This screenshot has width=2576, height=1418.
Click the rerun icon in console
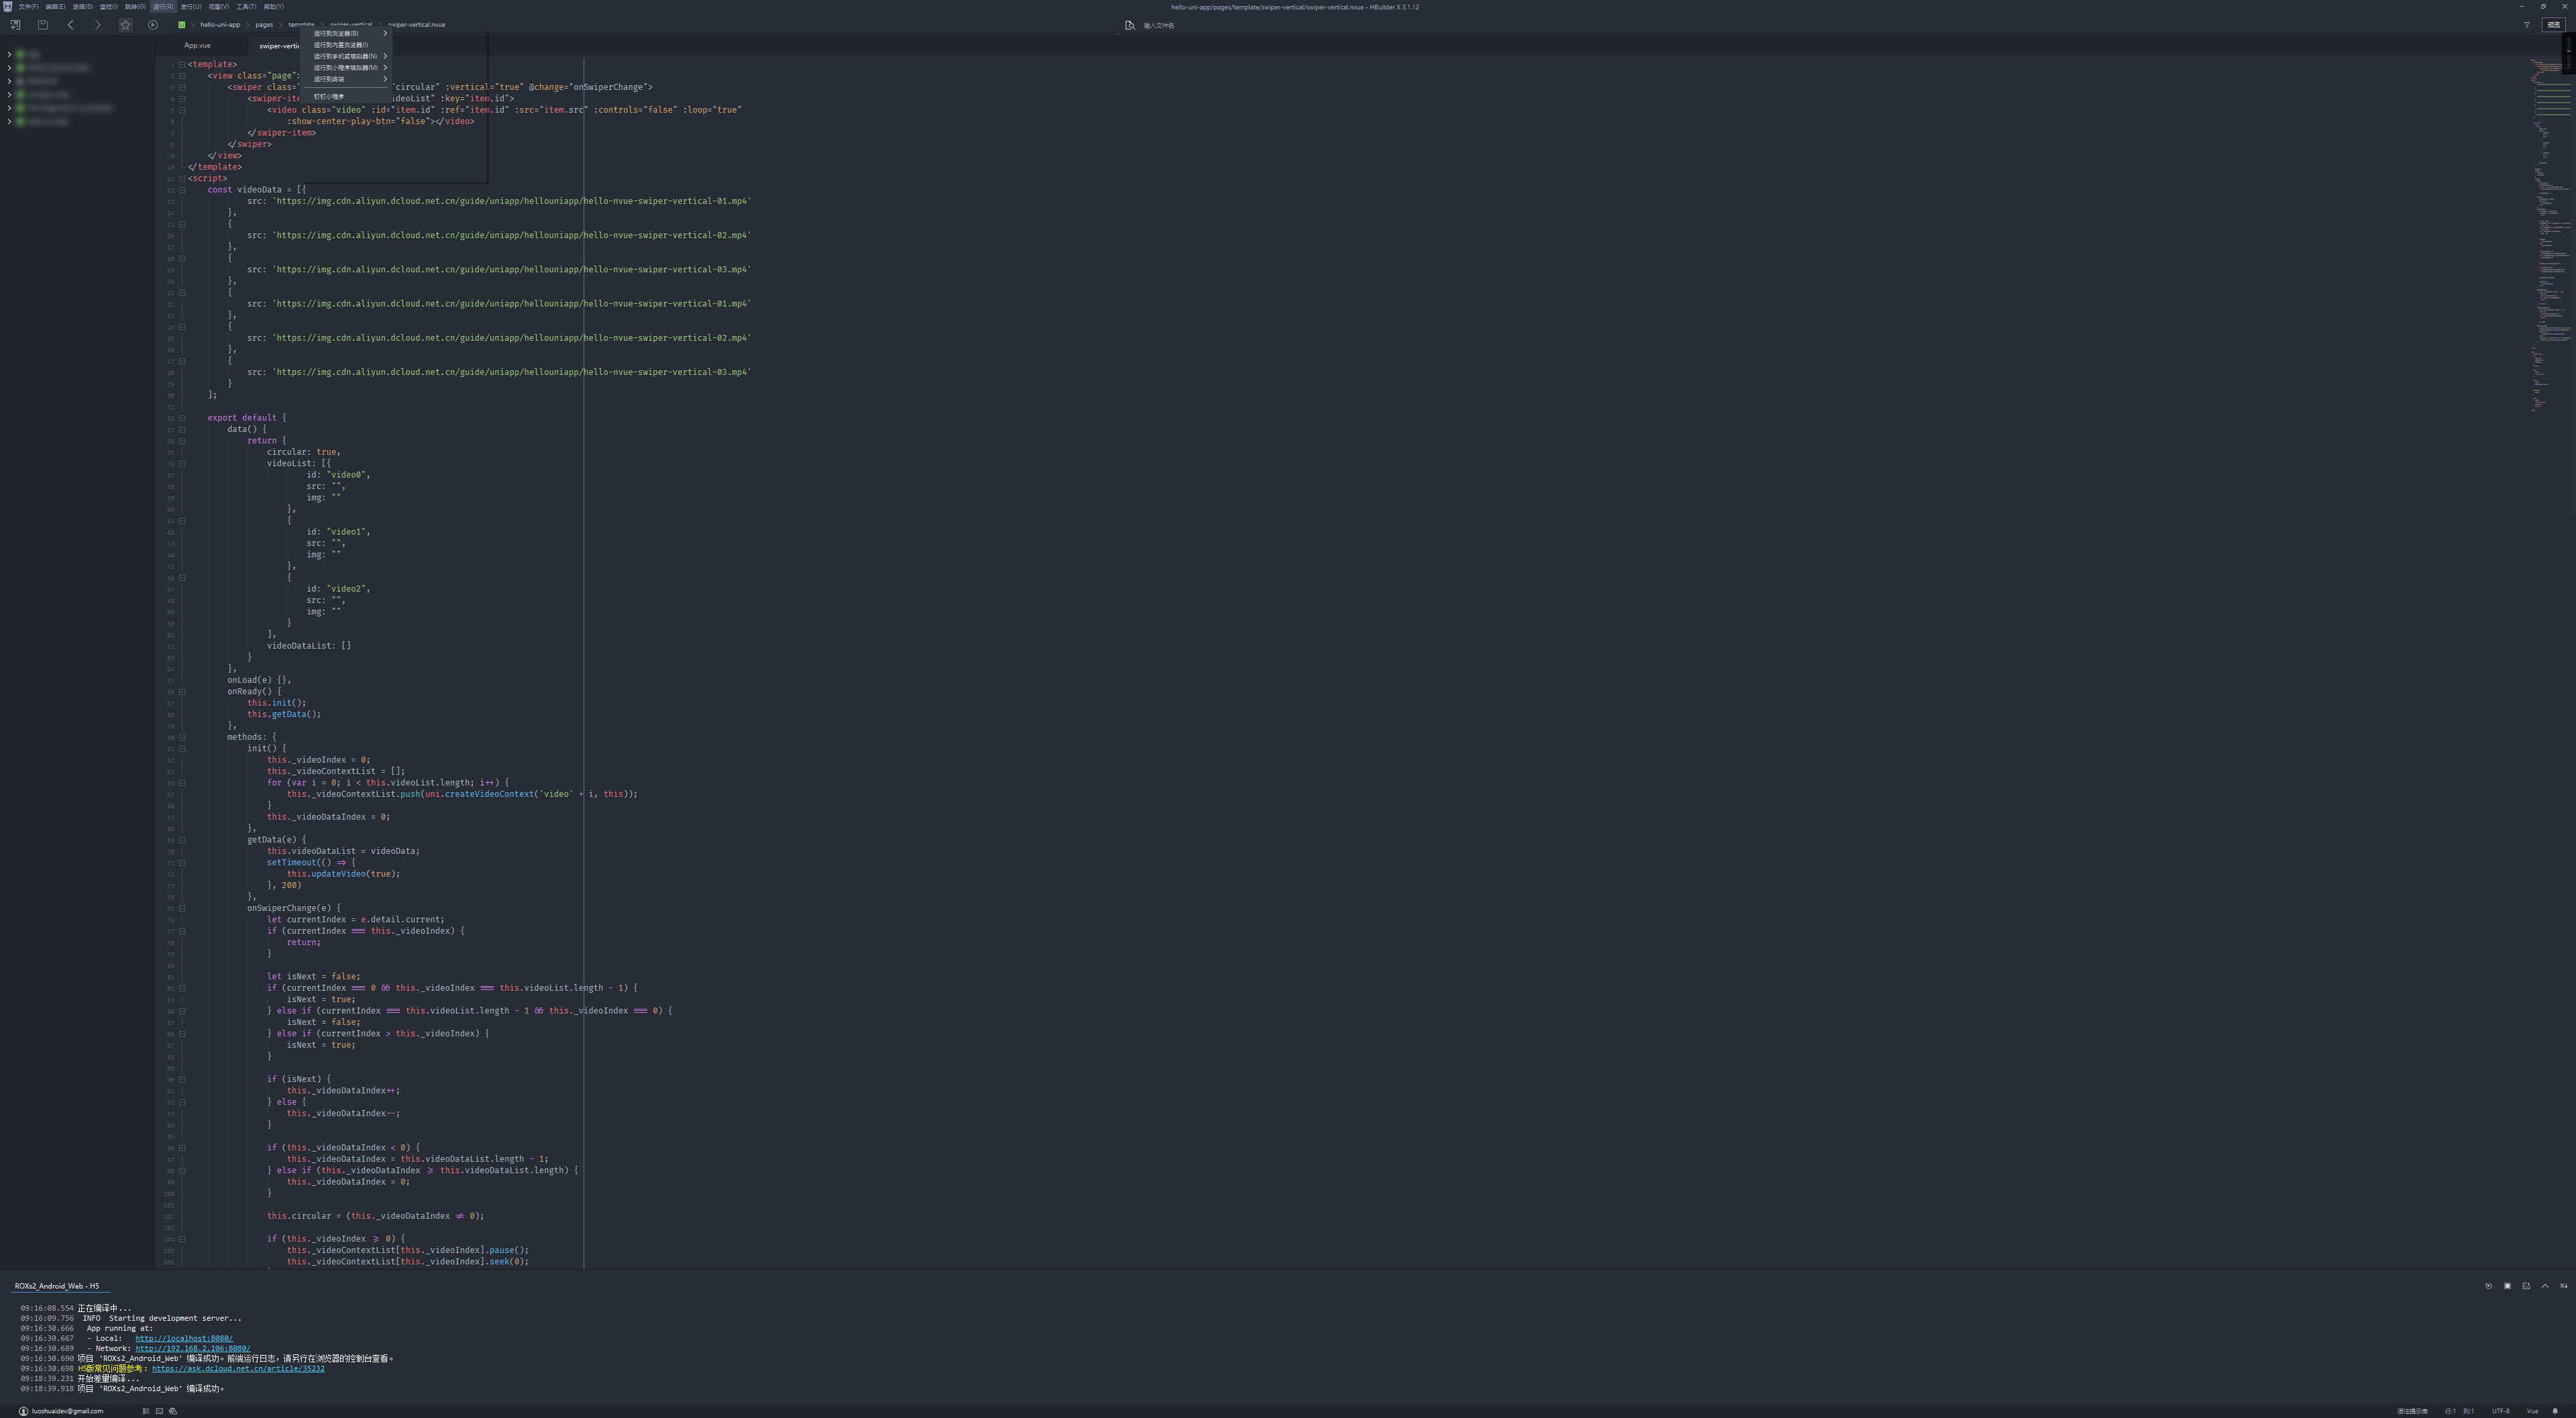[2488, 1286]
